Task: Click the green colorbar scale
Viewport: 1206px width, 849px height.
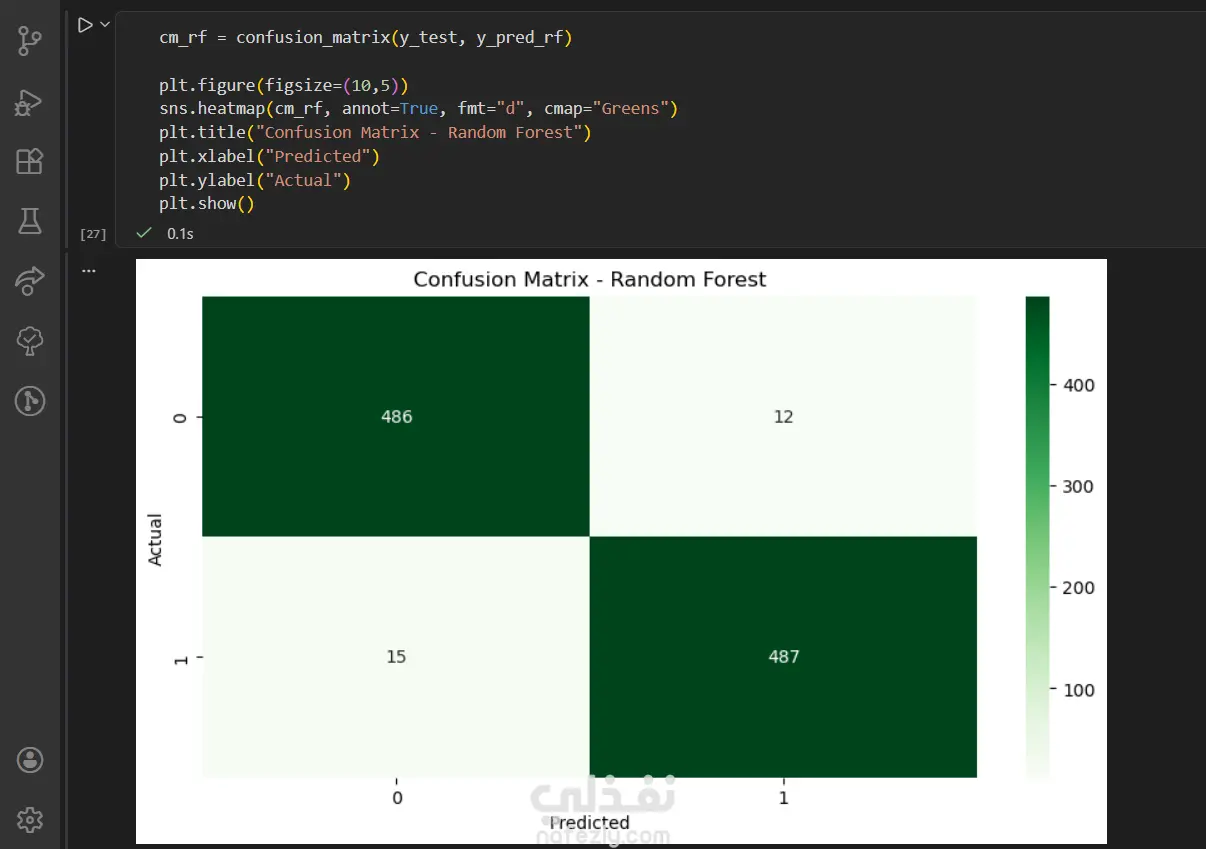Action: [1038, 537]
